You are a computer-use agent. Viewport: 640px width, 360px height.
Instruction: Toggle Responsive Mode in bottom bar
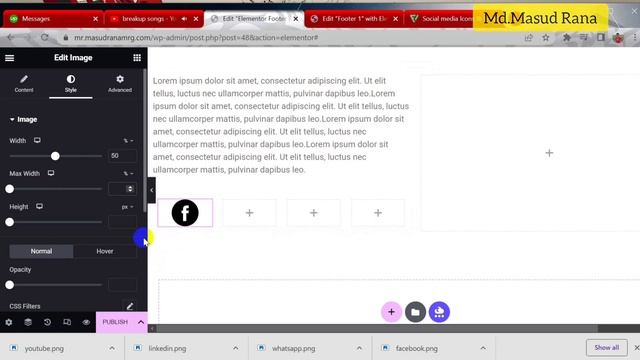pos(67,322)
